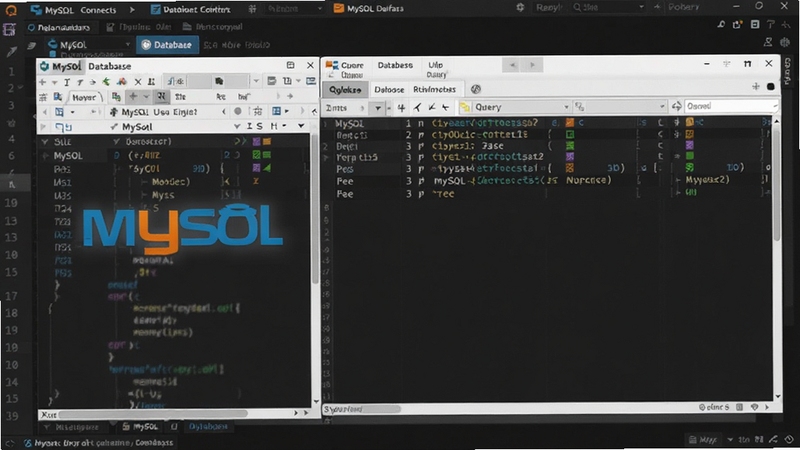Screen dimensions: 800x450
Task: Click the Database Context item in top bar
Action: [190, 9]
